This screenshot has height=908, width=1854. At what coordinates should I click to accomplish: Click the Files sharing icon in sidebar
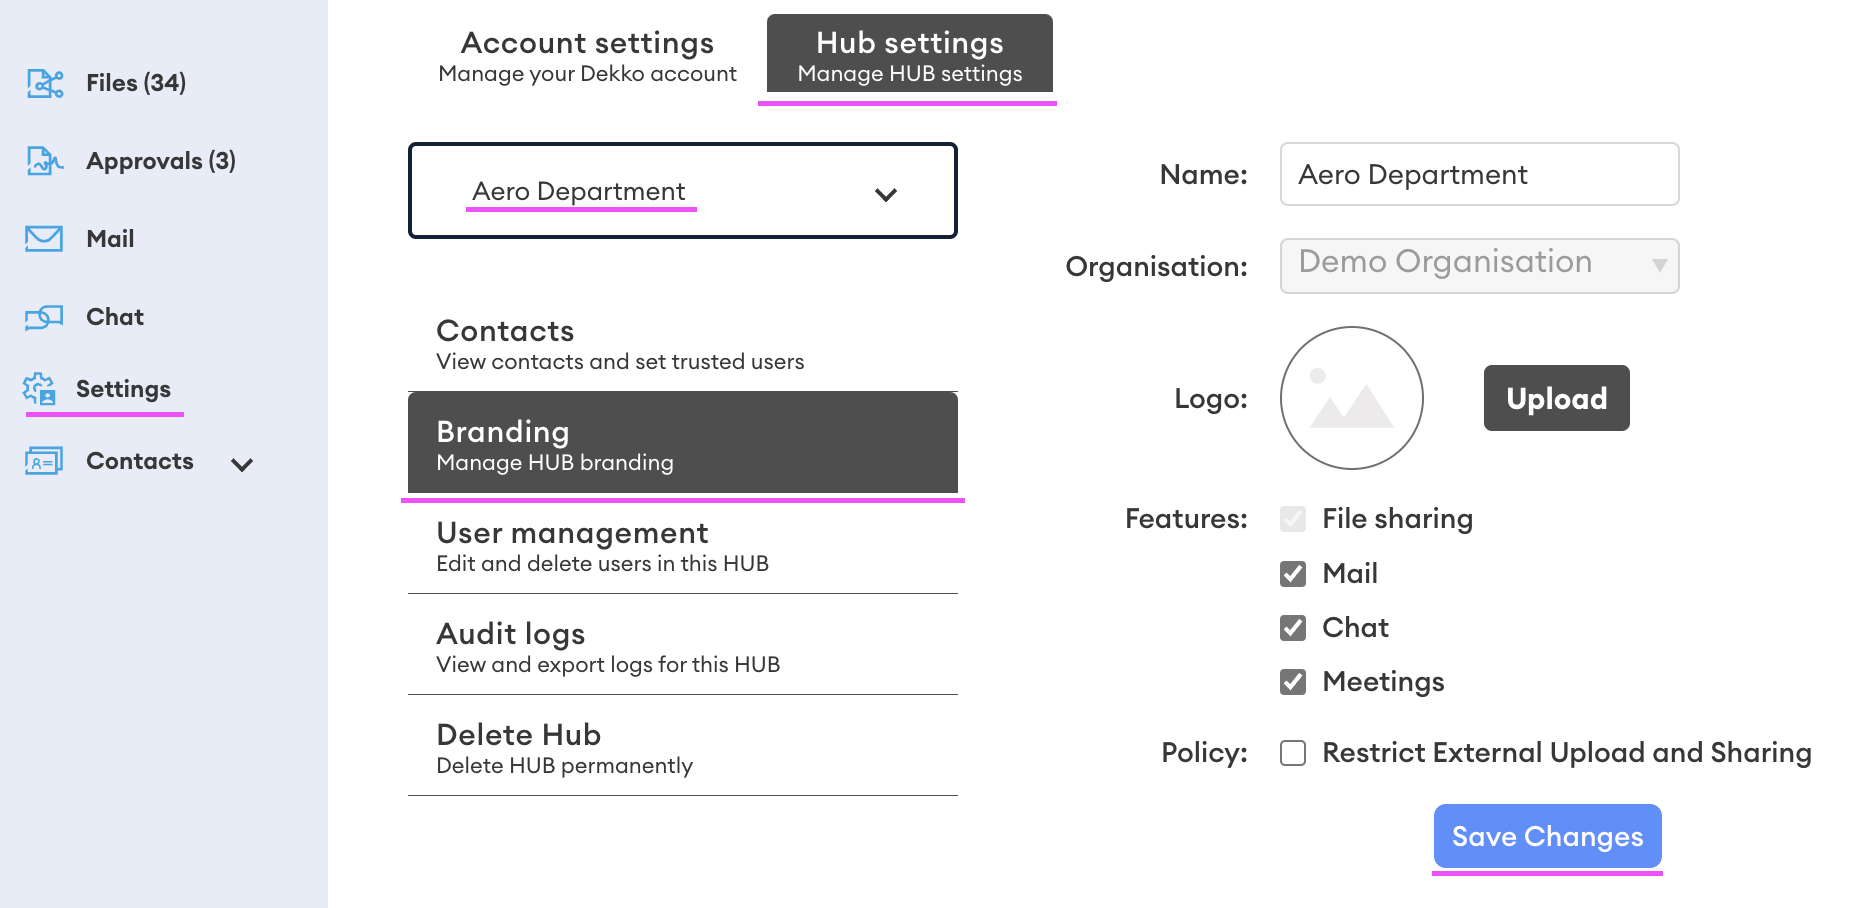(45, 83)
